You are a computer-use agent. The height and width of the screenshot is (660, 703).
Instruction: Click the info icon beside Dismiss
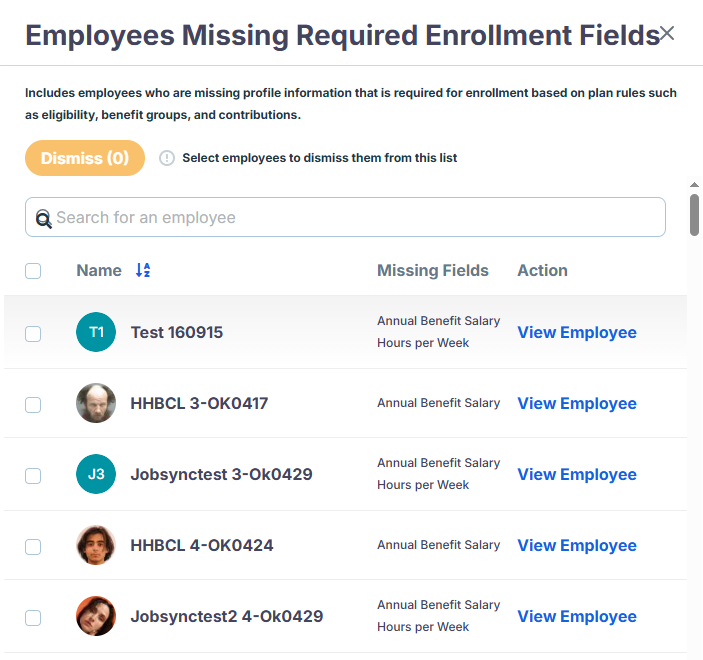[x=167, y=158]
